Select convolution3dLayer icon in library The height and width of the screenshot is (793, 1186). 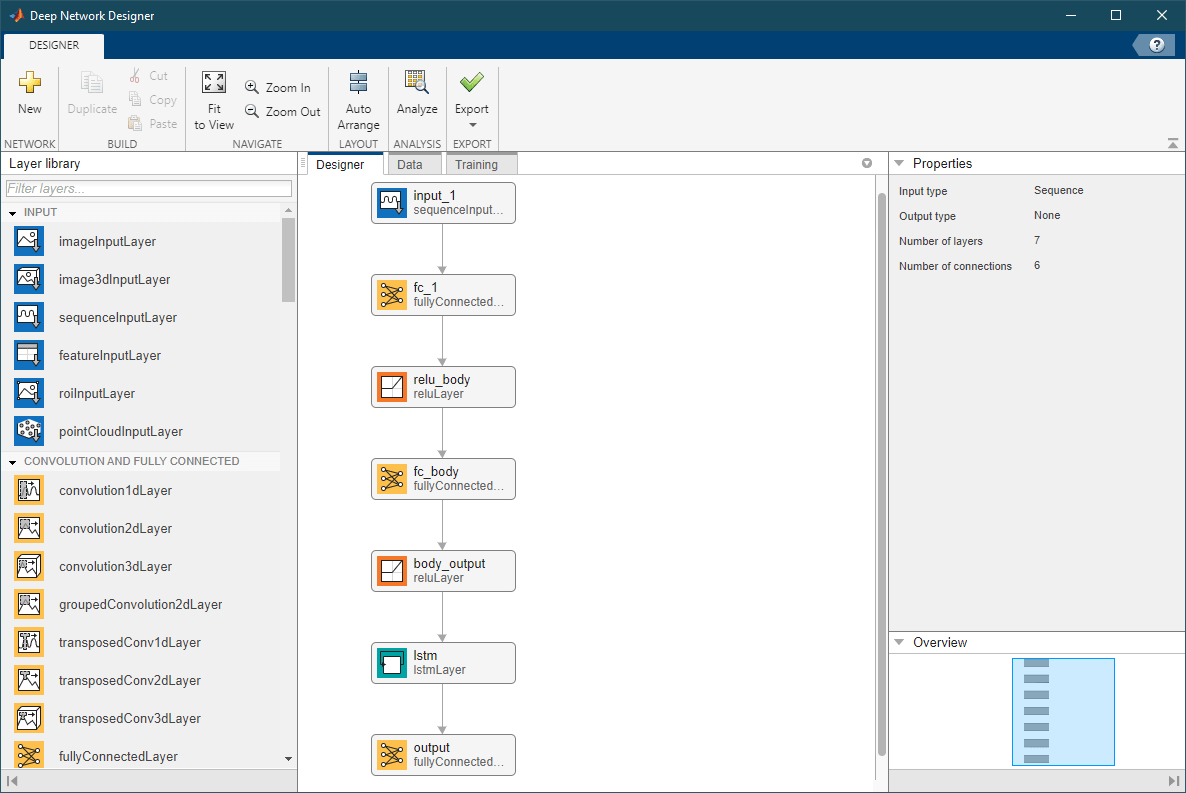[29, 566]
